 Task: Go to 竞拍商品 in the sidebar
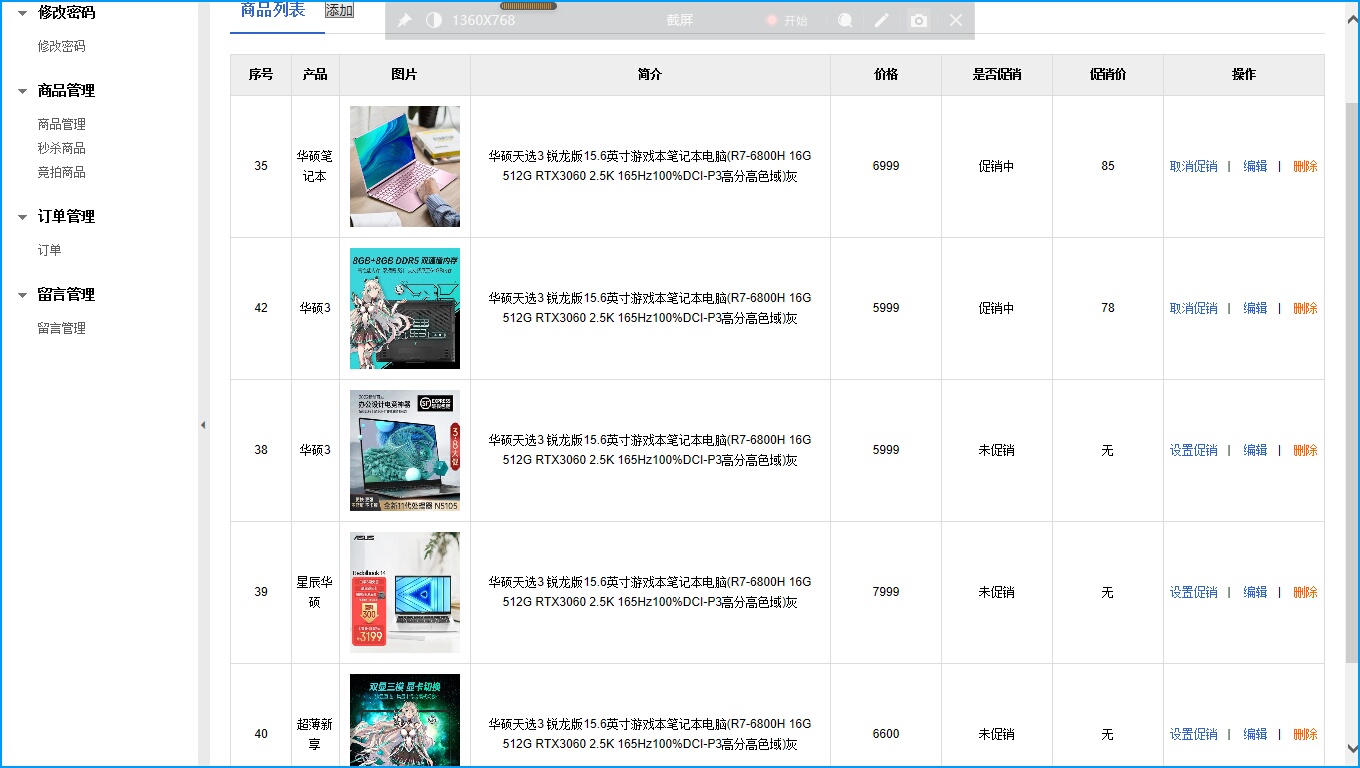(x=62, y=172)
